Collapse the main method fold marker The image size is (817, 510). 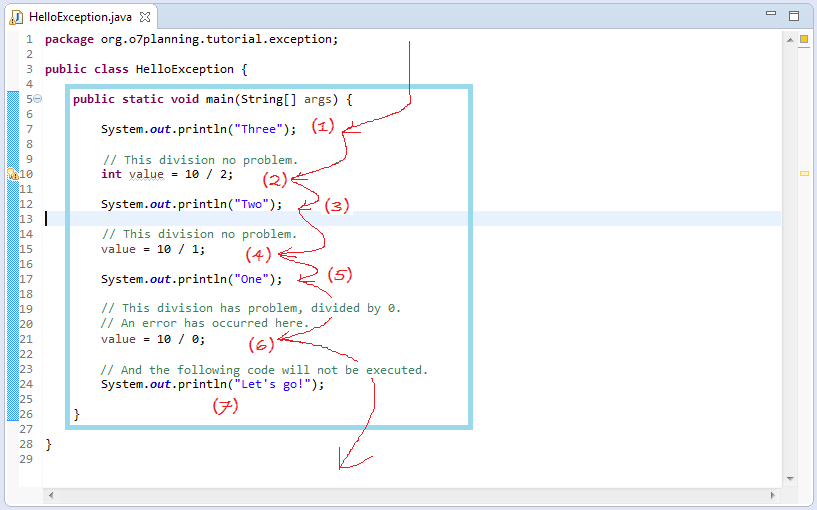click(x=38, y=98)
